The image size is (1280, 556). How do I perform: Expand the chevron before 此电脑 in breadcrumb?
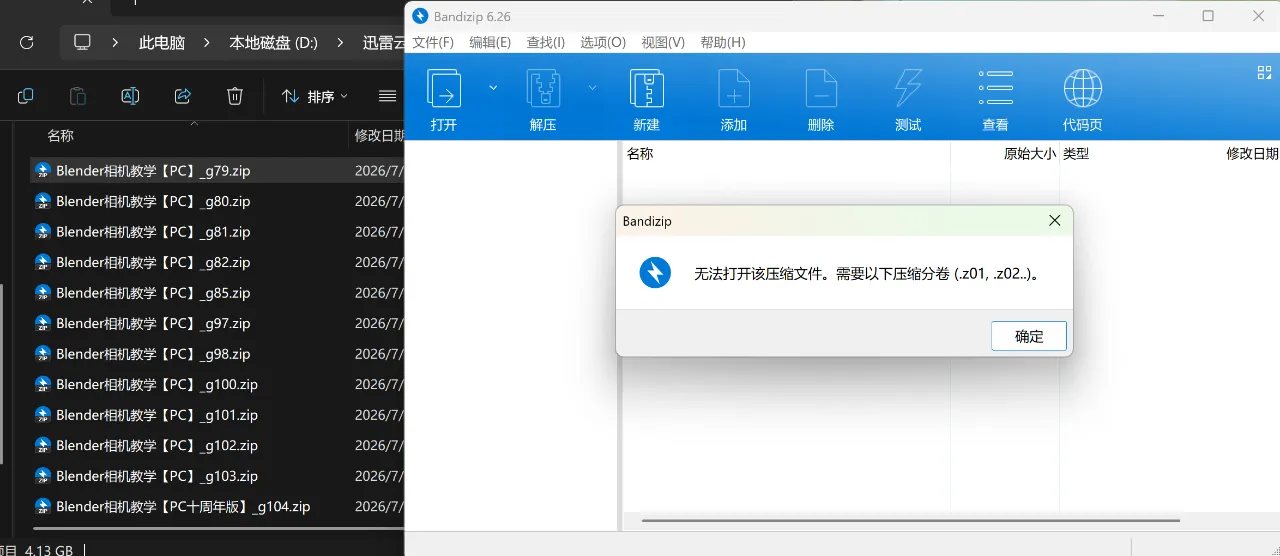coord(116,42)
